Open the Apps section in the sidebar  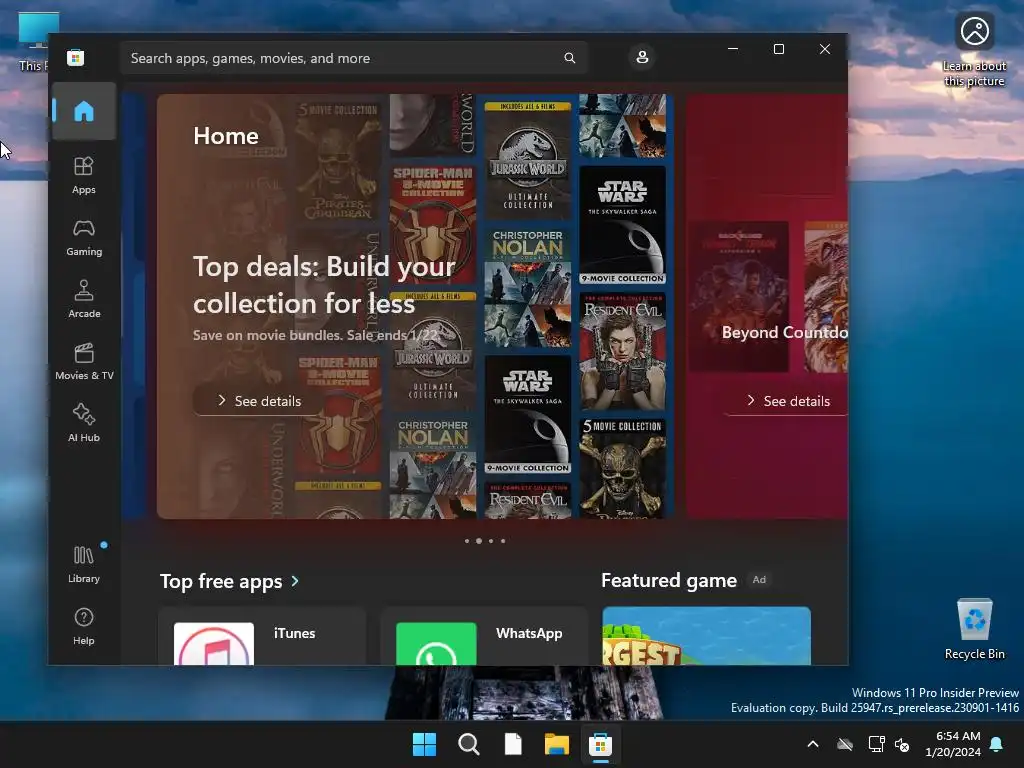point(84,176)
